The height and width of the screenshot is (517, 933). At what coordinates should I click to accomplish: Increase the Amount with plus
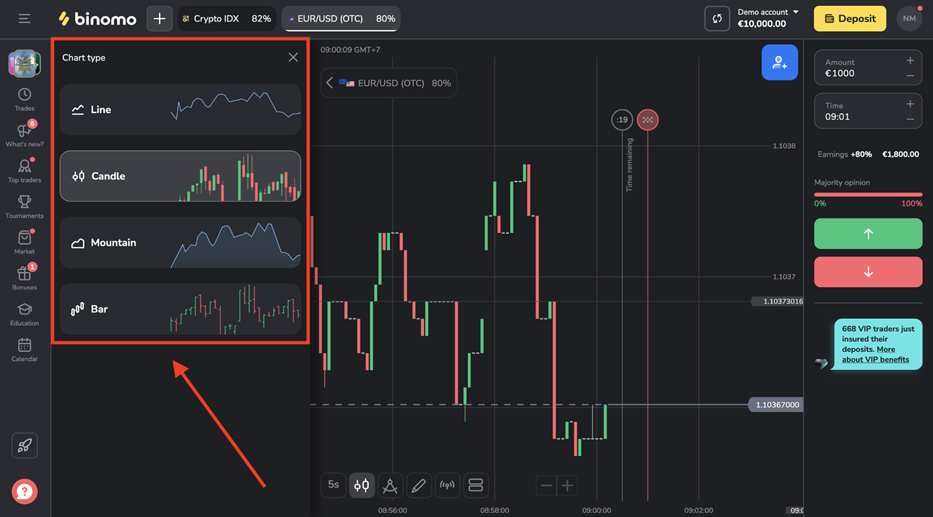(x=910, y=61)
